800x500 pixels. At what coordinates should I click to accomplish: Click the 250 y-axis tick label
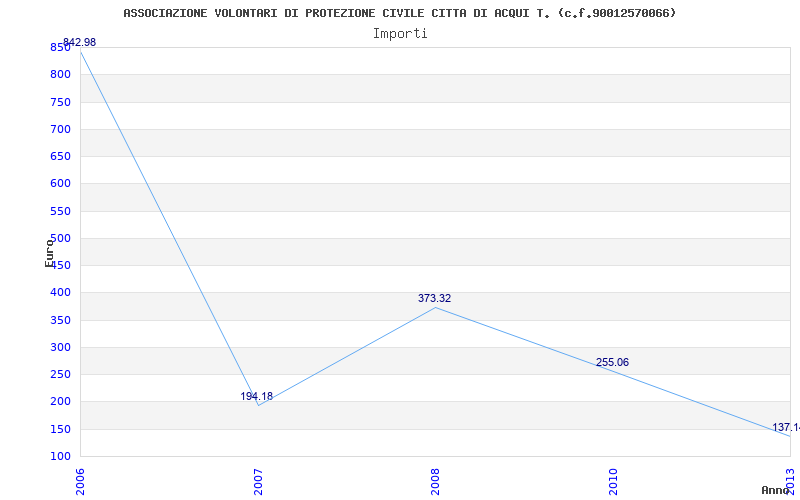pyautogui.click(x=60, y=374)
